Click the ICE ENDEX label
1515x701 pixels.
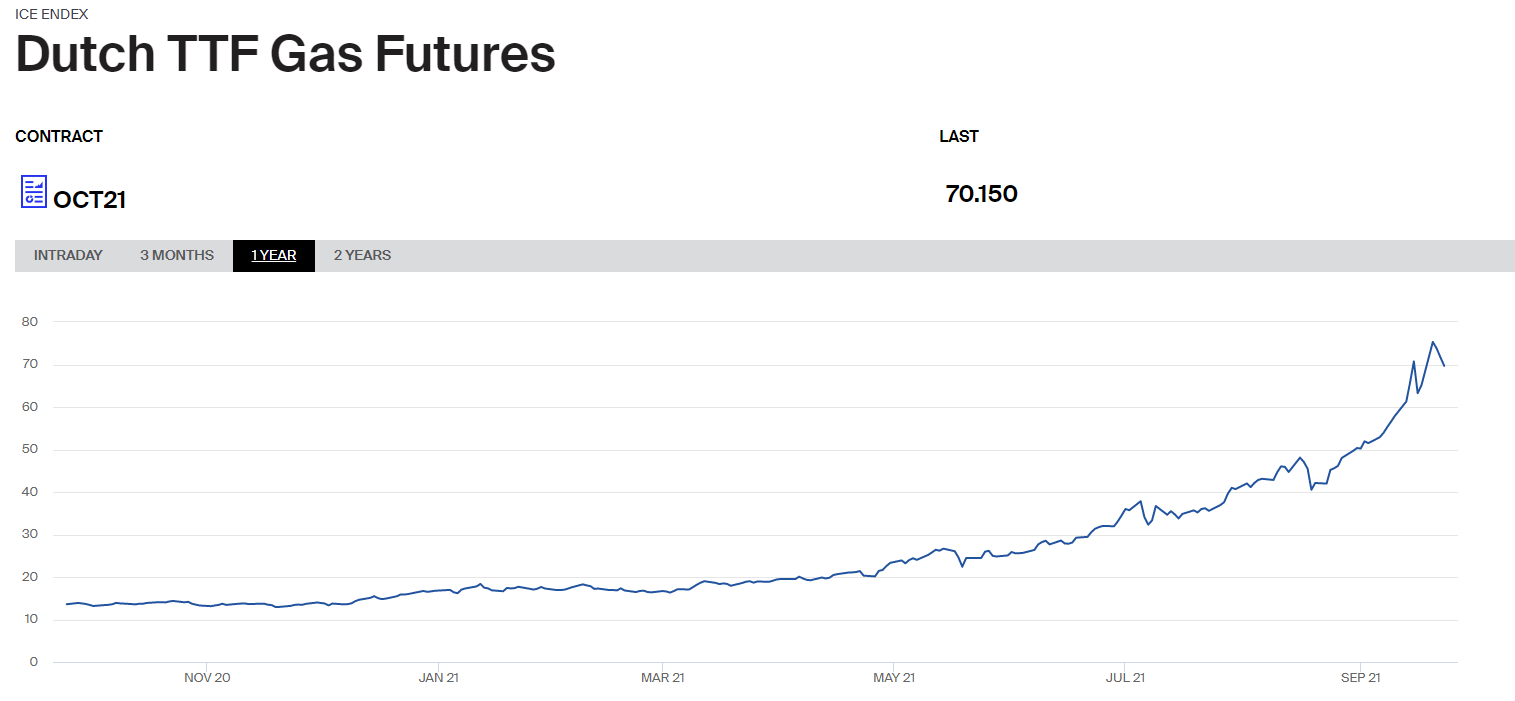pos(51,14)
